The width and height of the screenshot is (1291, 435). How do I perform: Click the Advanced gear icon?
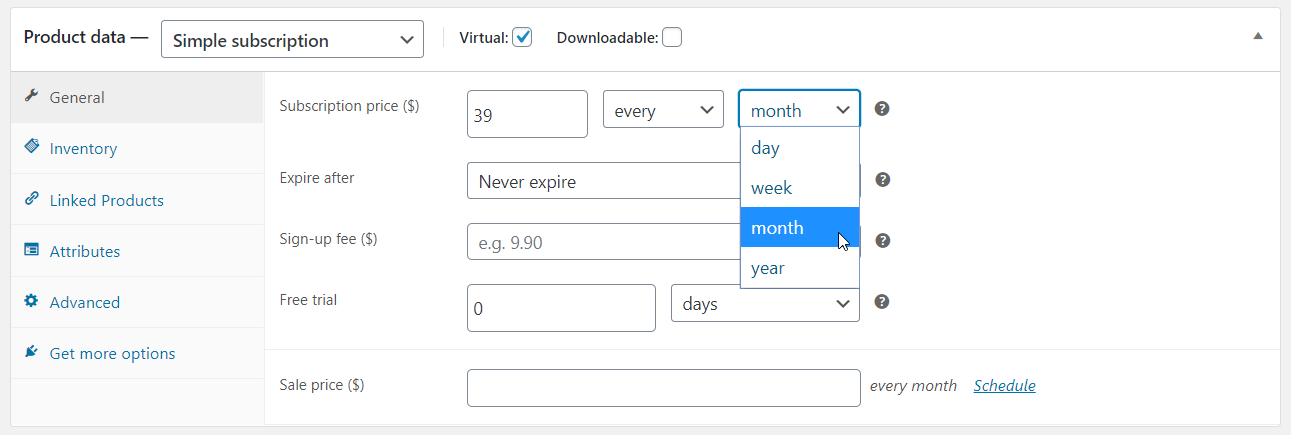click(31, 301)
